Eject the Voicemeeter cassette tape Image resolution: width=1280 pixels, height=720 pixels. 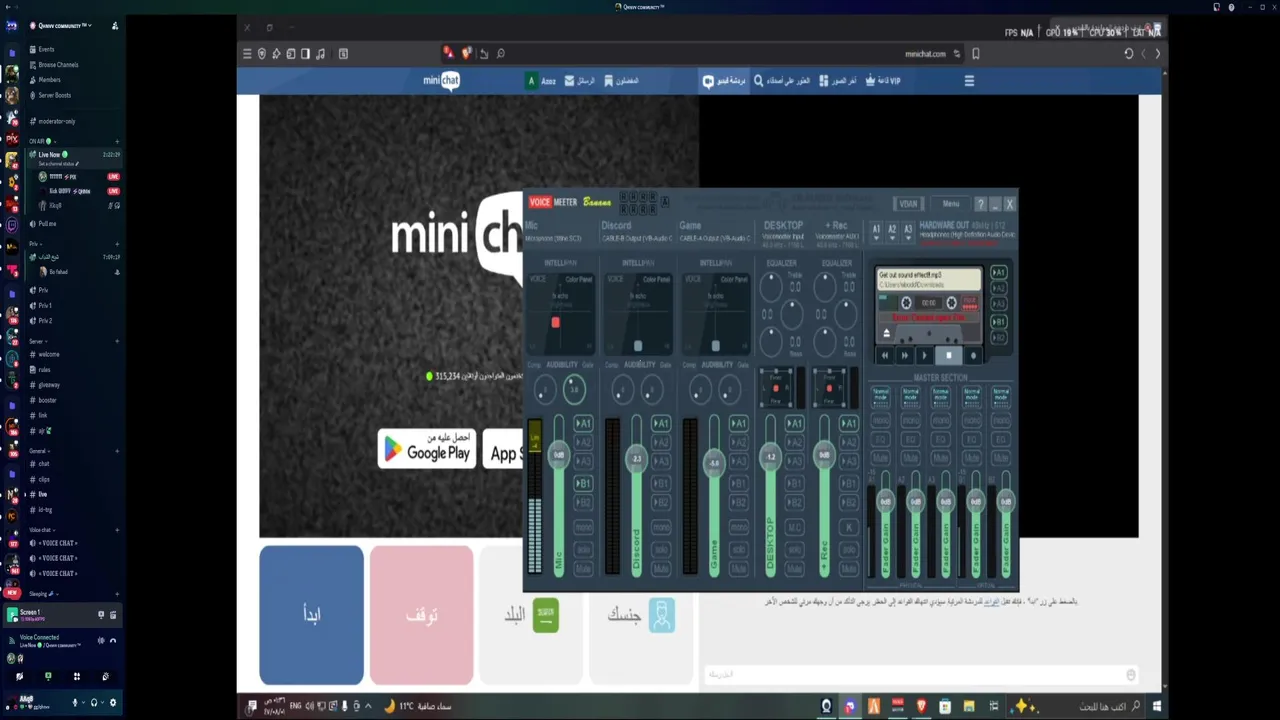(886, 333)
